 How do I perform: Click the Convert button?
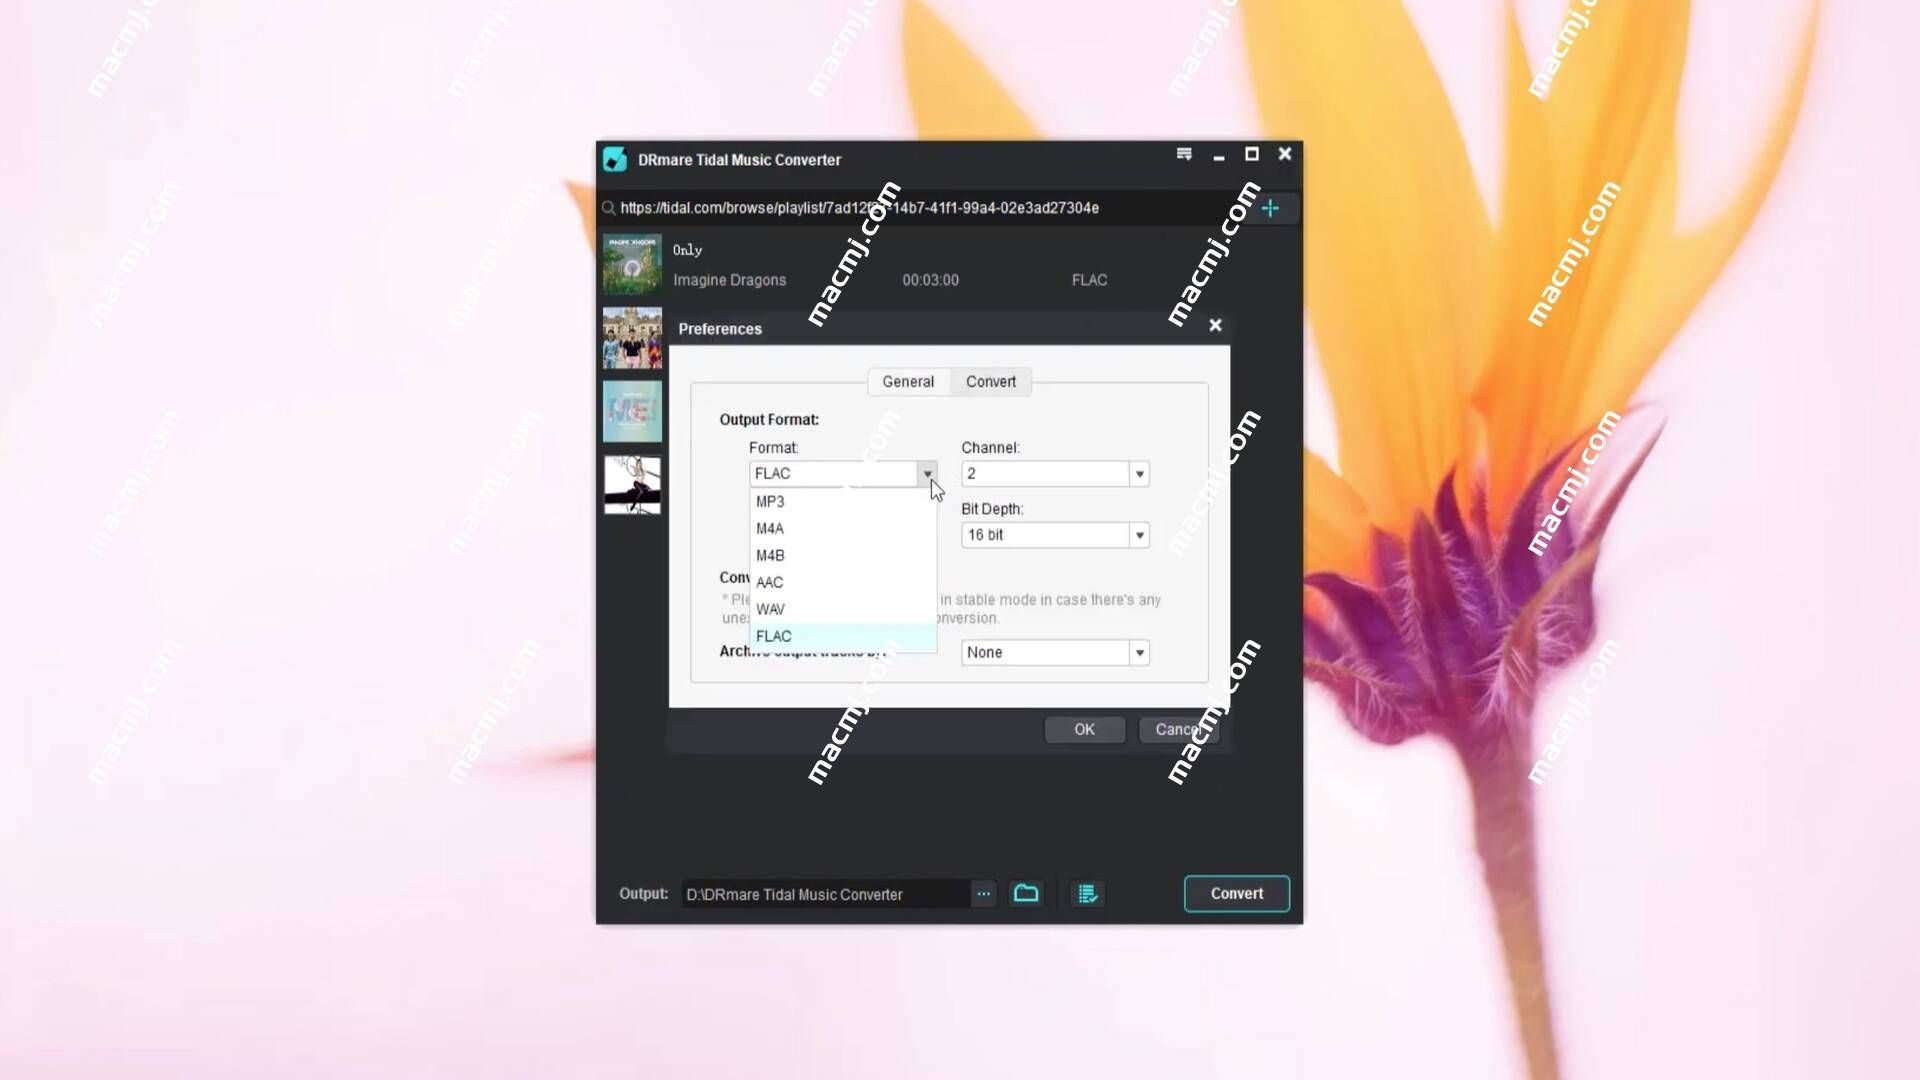pyautogui.click(x=1237, y=894)
